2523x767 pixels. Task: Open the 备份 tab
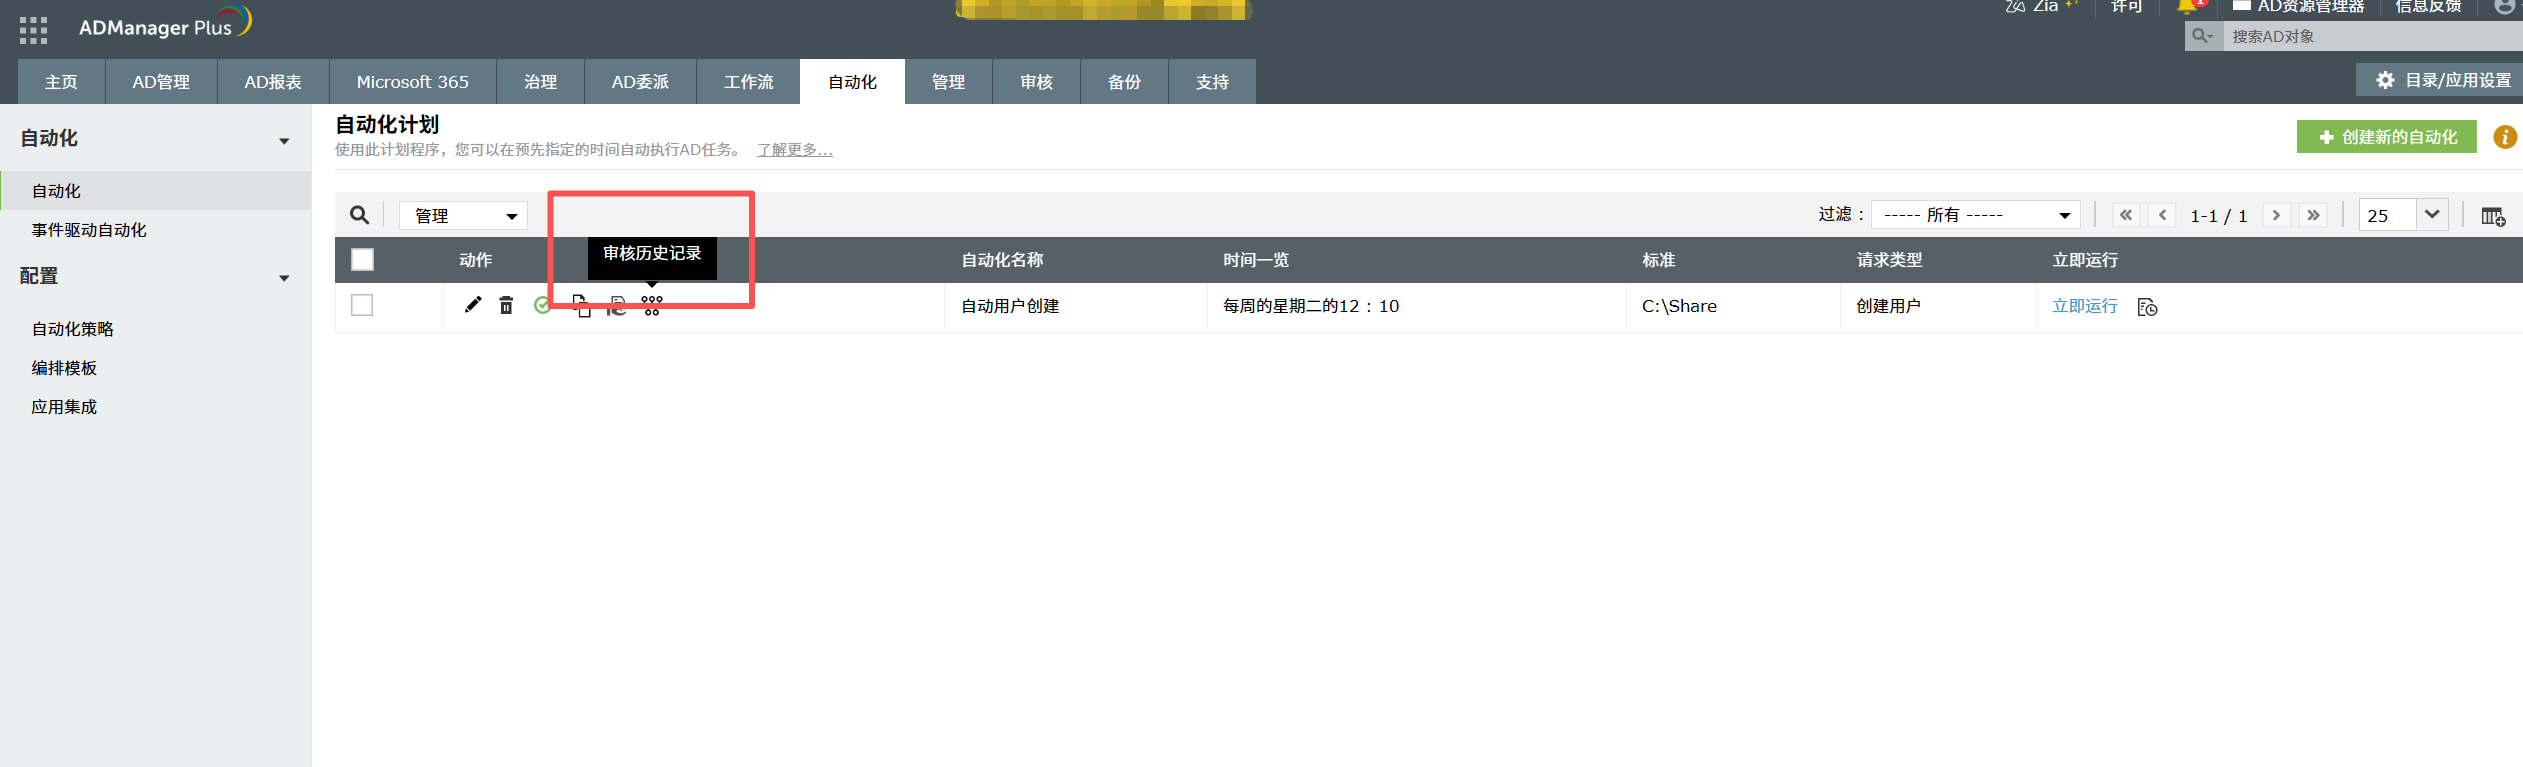[1125, 82]
